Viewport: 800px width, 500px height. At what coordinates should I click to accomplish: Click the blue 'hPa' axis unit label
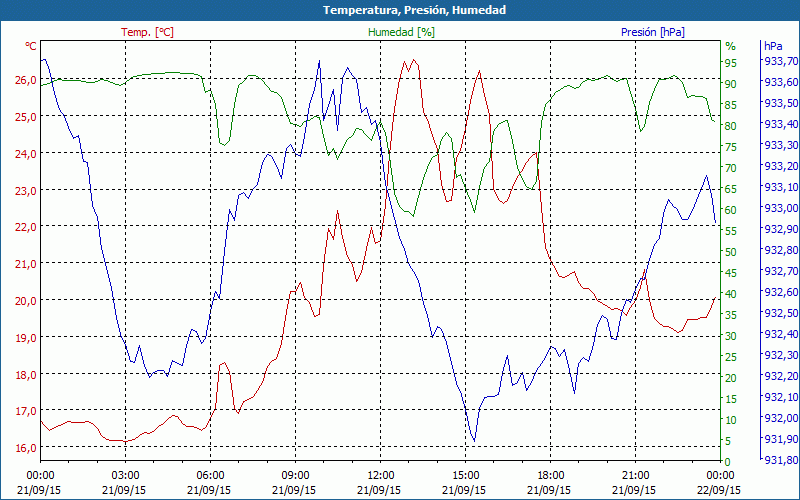click(x=773, y=46)
